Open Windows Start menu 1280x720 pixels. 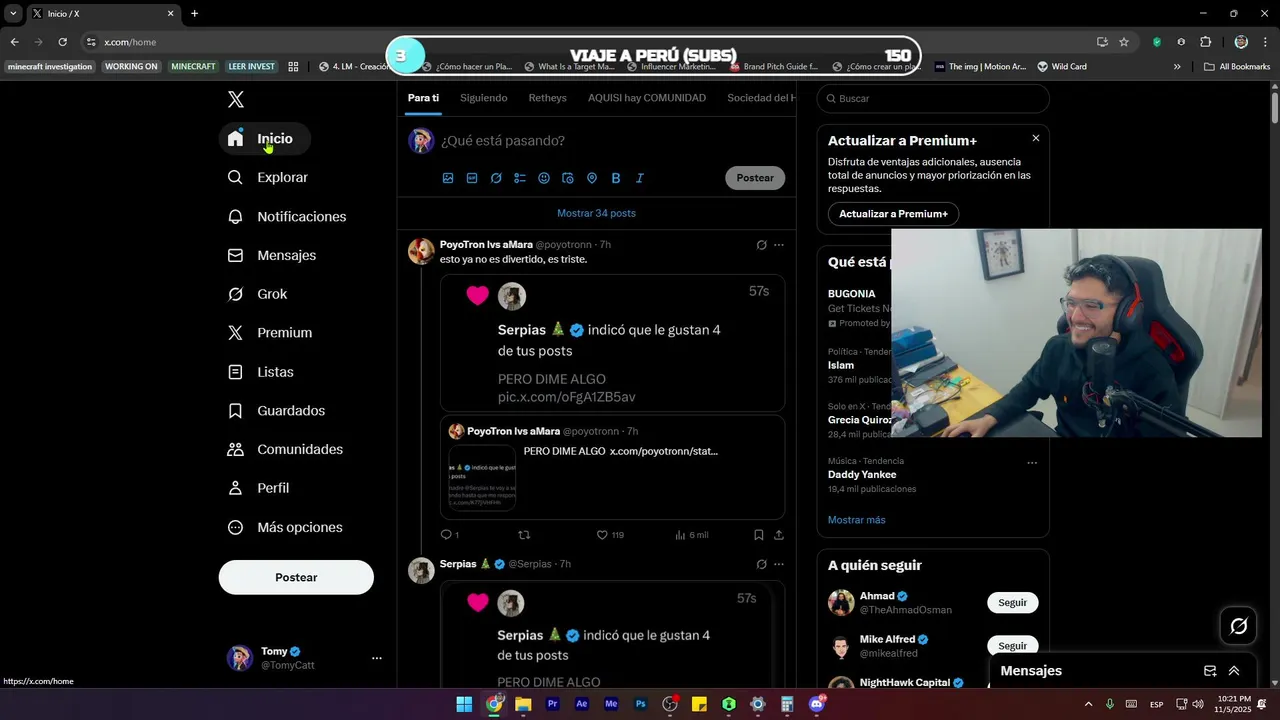click(x=464, y=704)
